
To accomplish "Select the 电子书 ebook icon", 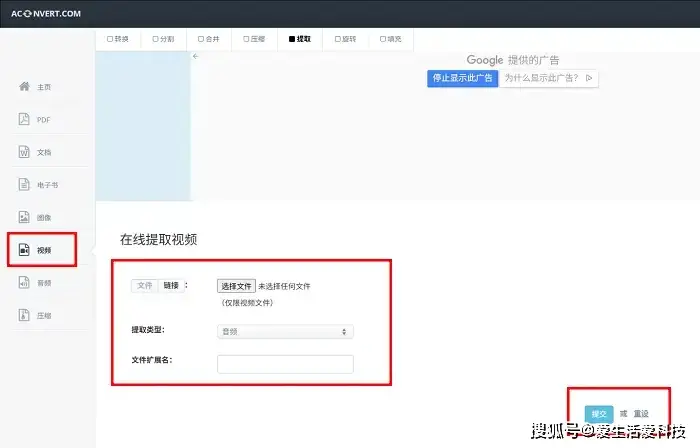I will (x=24, y=184).
